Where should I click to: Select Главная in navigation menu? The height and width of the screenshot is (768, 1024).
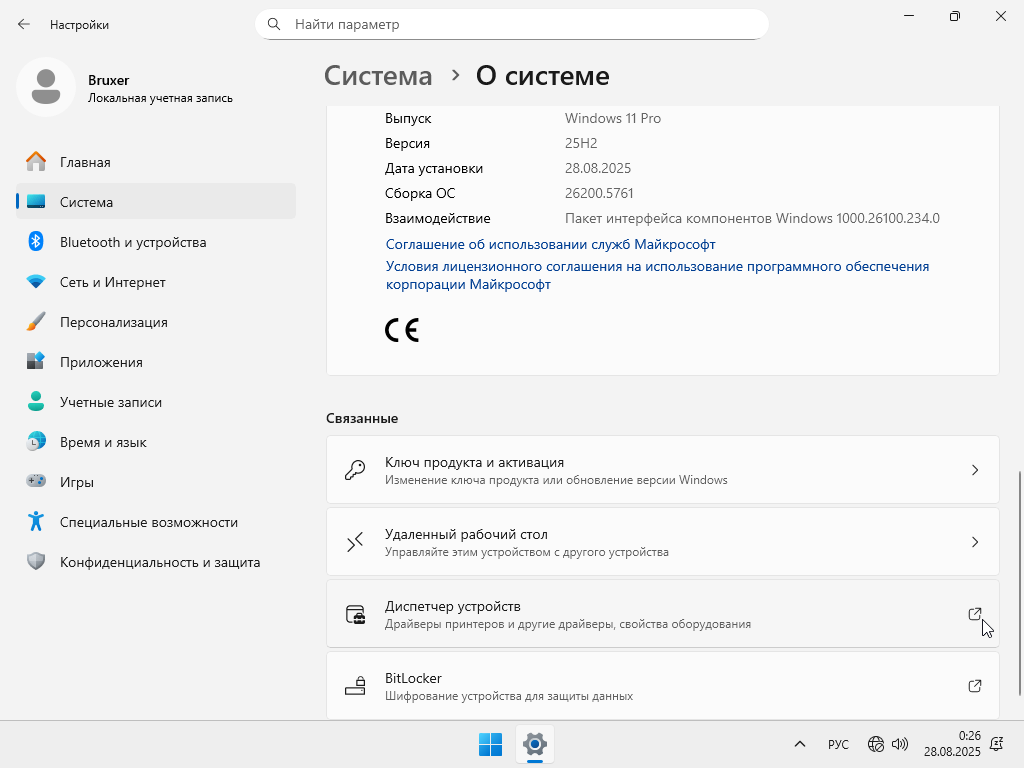coord(85,162)
